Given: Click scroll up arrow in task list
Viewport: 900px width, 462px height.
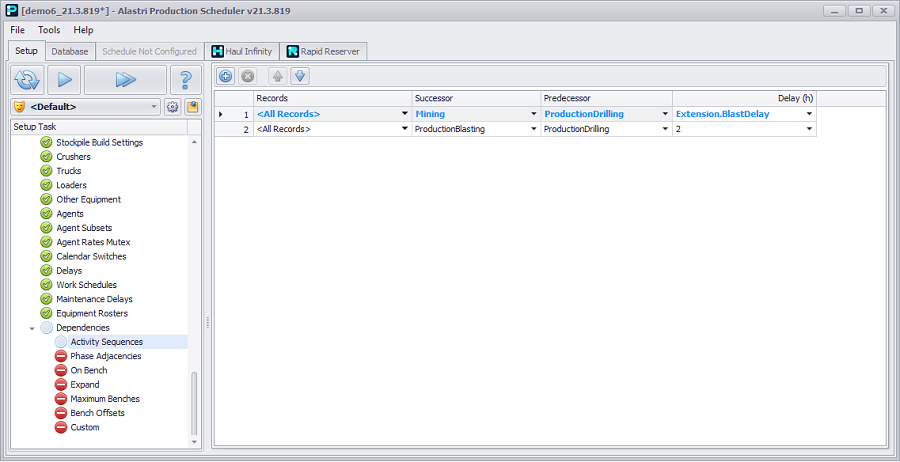Looking at the screenshot, I should [193, 141].
